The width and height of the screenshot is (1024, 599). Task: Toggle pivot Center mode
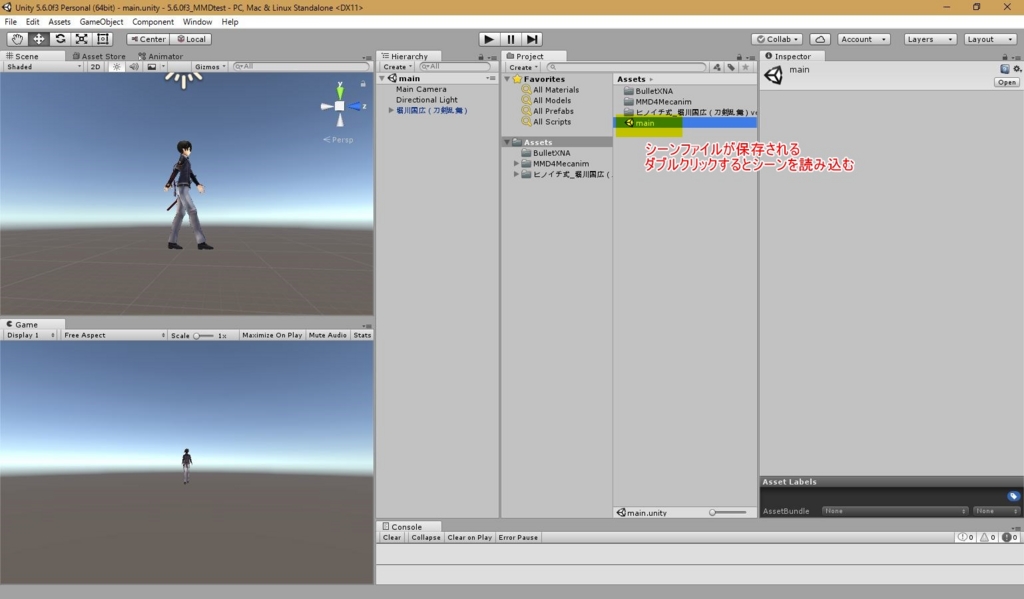[148, 39]
